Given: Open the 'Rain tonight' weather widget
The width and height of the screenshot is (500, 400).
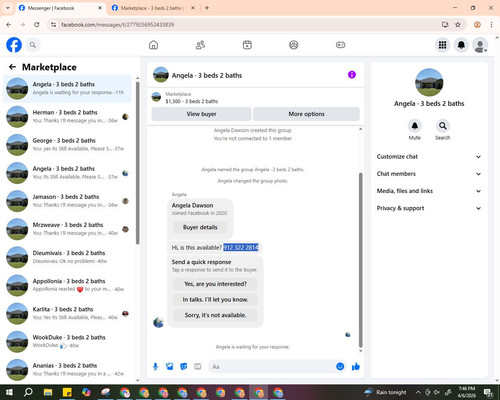Looking at the screenshot, I should click(x=386, y=392).
